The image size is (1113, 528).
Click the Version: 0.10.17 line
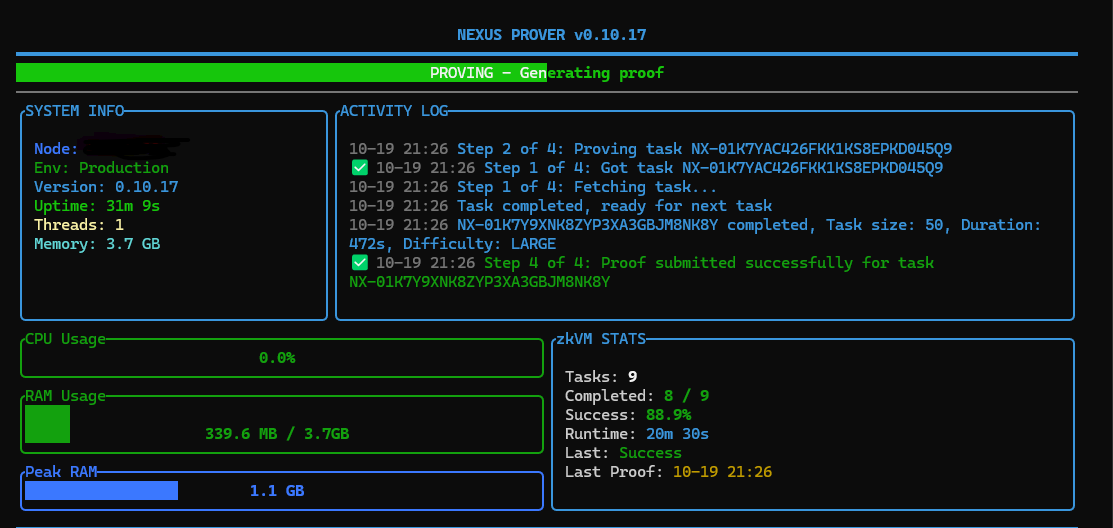(x=106, y=187)
